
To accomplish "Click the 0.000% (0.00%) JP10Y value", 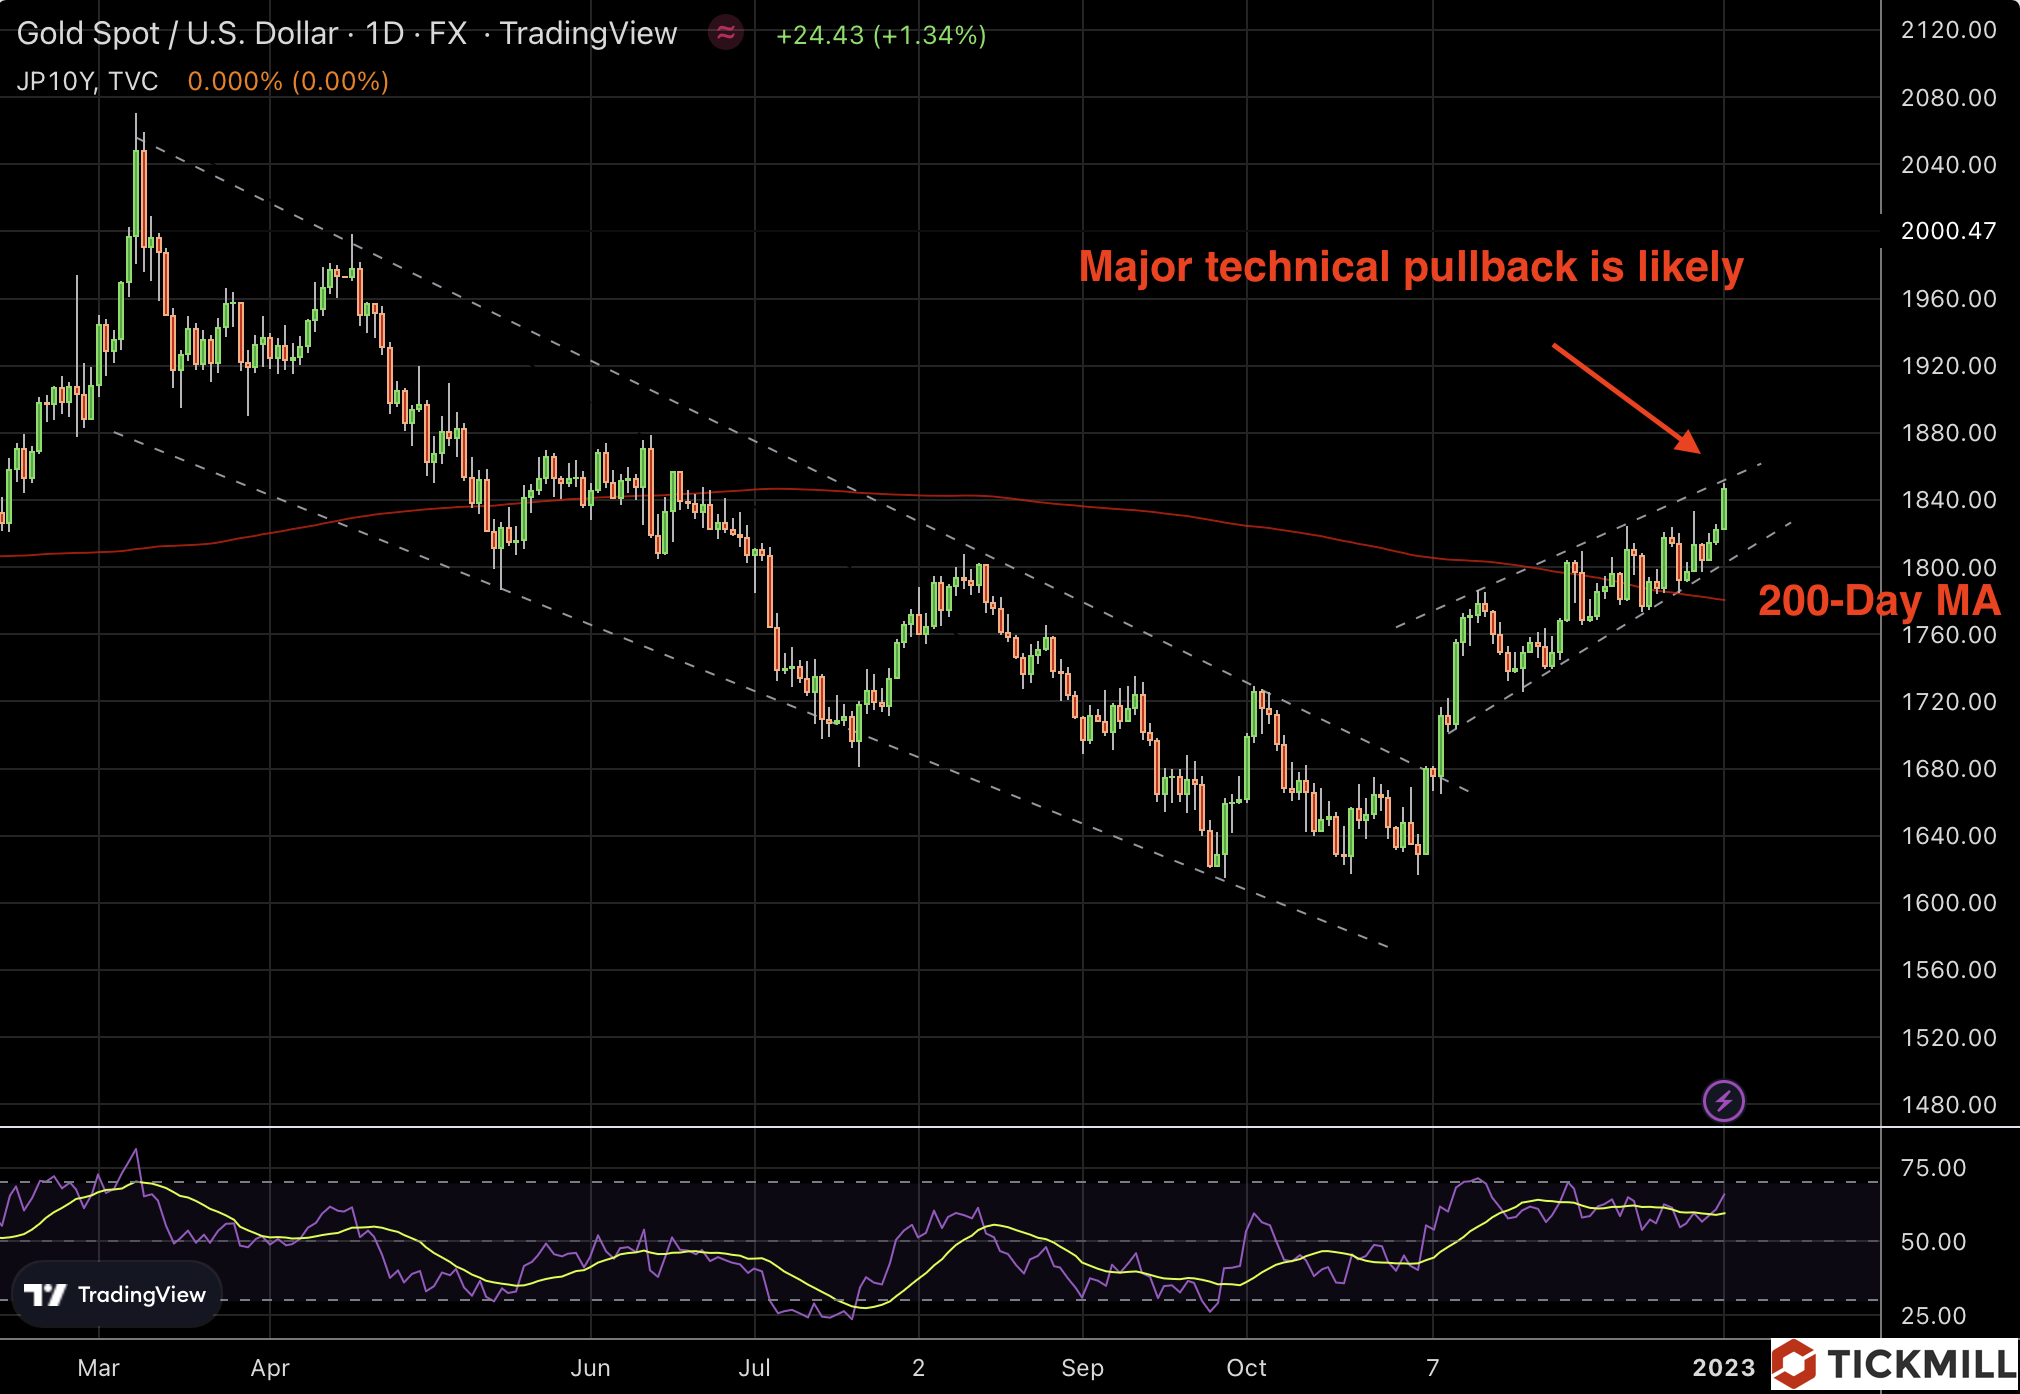I will [x=288, y=81].
